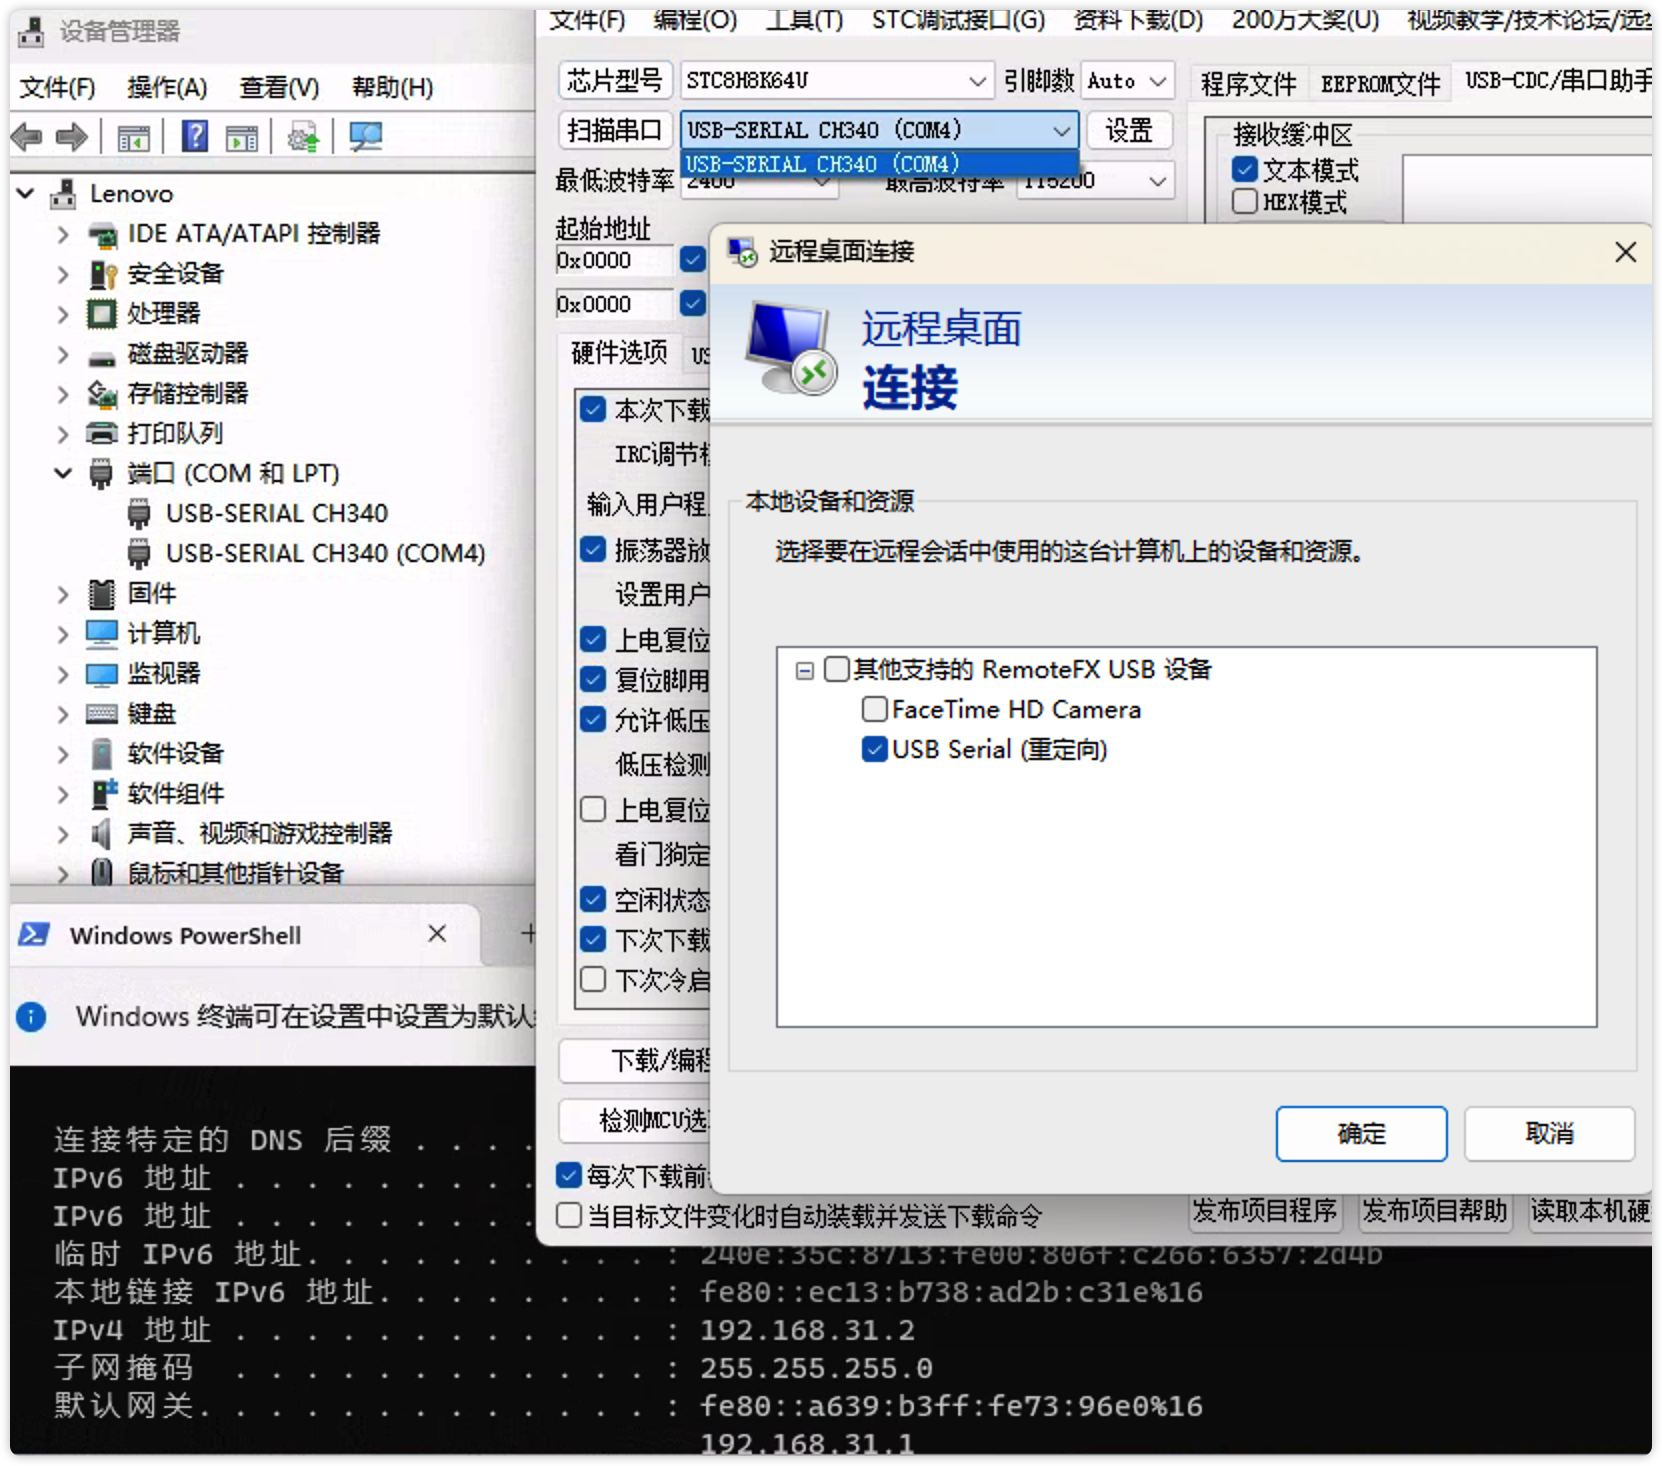Switch to the EEPROM文件 tab
The width and height of the screenshot is (1662, 1466).
click(1380, 84)
